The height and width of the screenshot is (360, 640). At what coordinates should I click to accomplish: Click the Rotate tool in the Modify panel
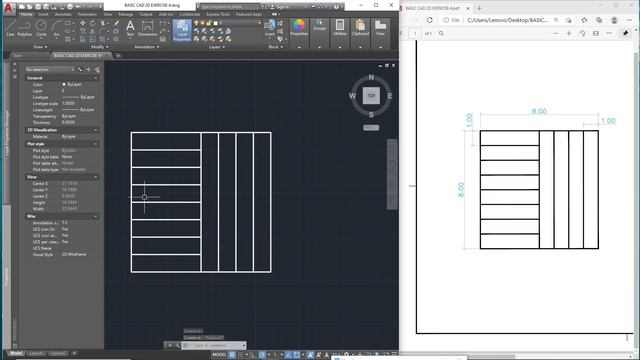(x=93, y=23)
